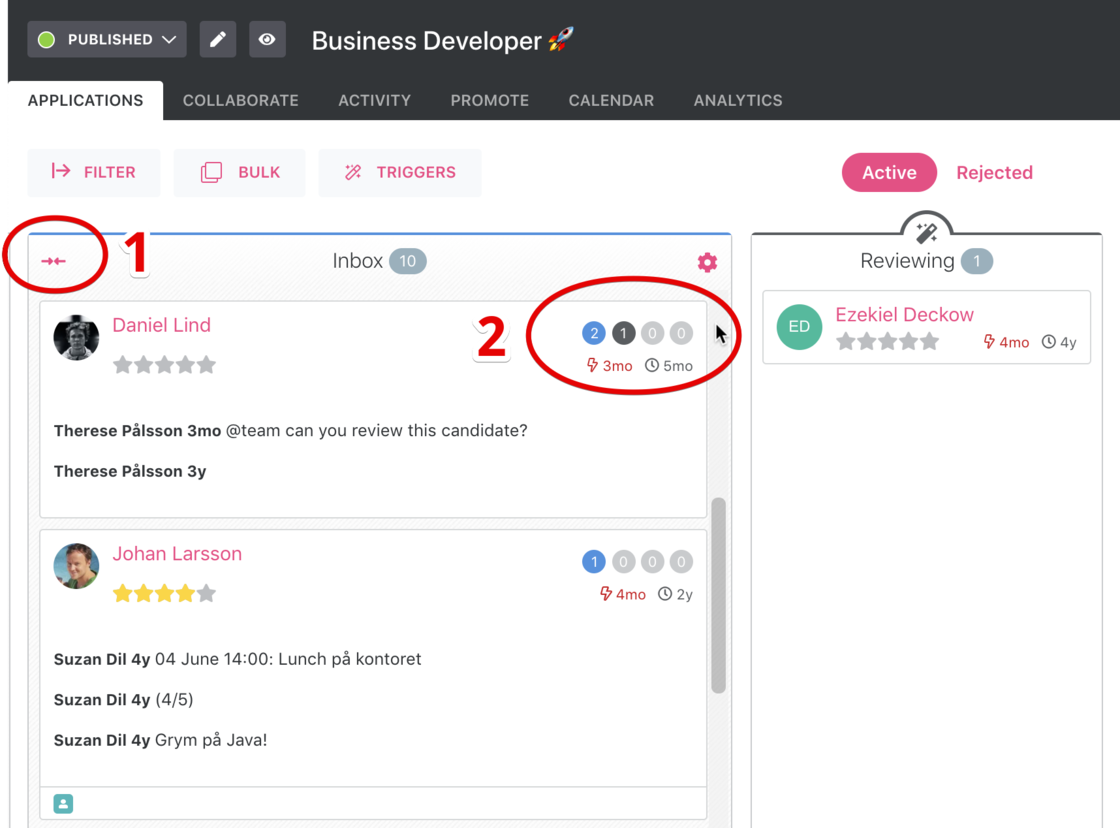
Task: Click the 5mo clock time indicator
Action: 669,366
